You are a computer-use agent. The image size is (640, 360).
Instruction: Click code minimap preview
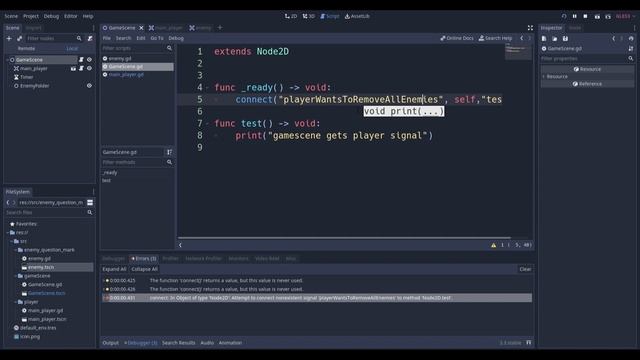point(518,51)
